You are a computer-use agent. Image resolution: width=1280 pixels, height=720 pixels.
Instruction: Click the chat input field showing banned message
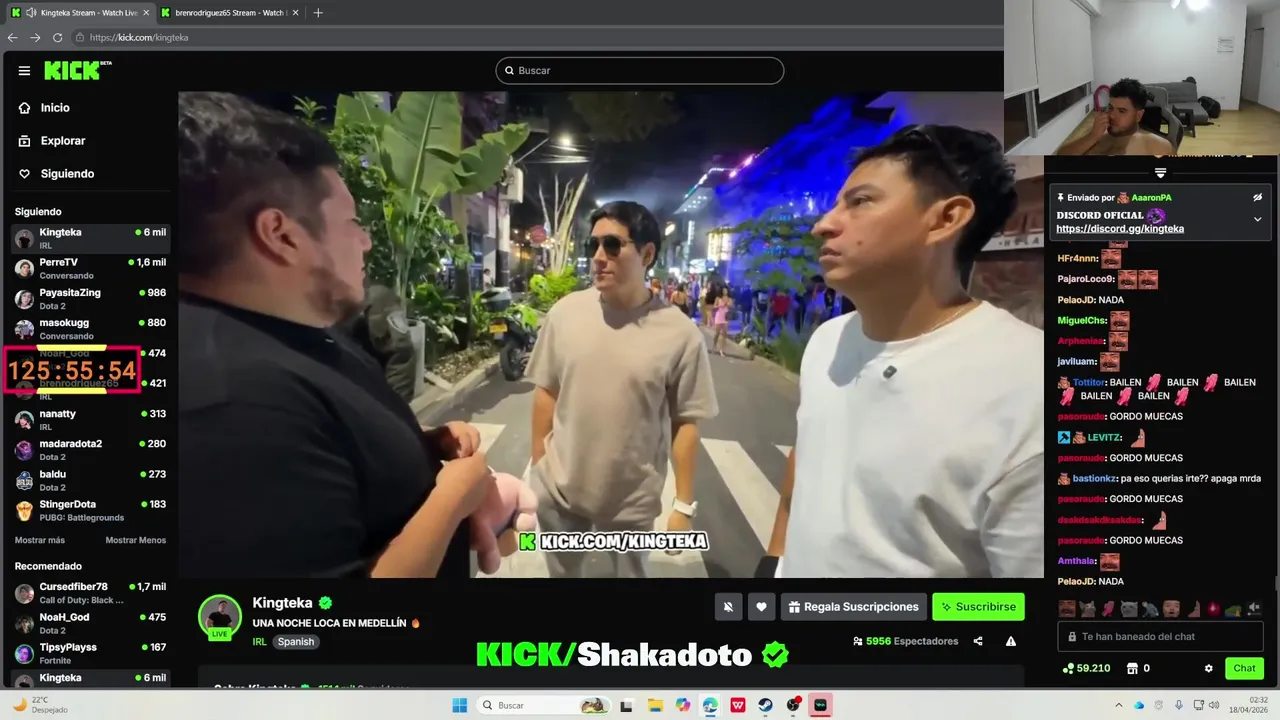(x=1160, y=636)
